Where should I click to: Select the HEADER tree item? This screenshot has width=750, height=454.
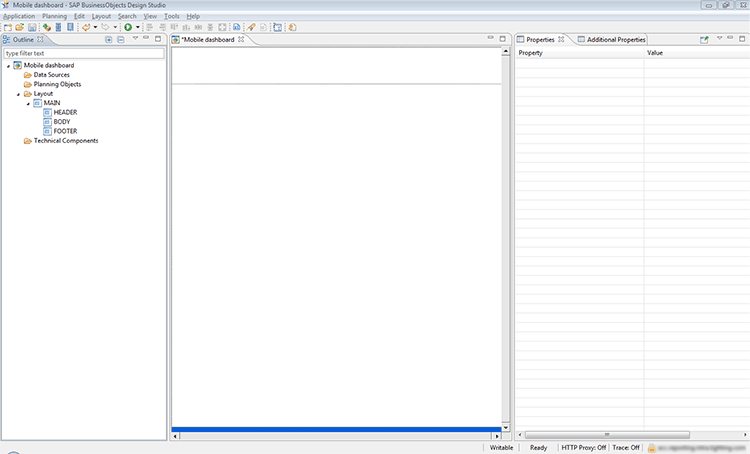[65, 112]
